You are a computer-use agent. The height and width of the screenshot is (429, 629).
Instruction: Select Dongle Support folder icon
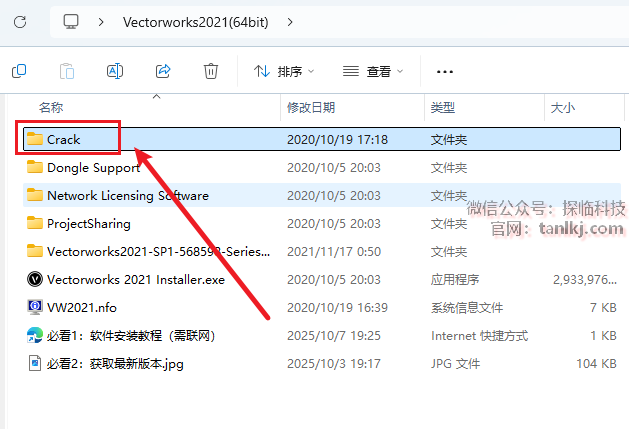[35, 167]
